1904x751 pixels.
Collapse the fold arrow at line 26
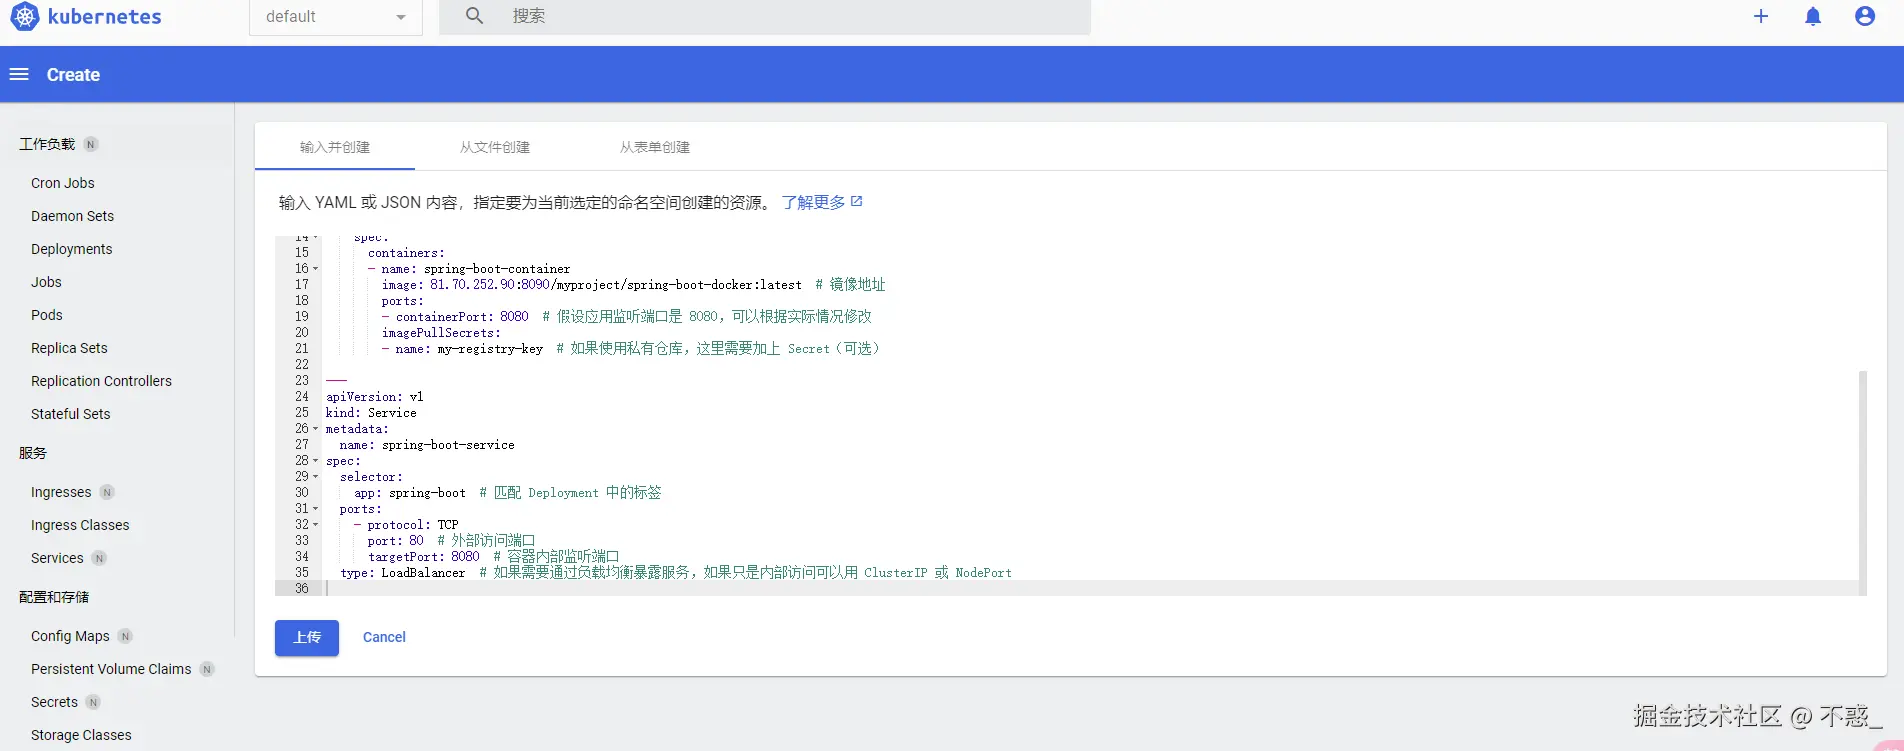[316, 429]
